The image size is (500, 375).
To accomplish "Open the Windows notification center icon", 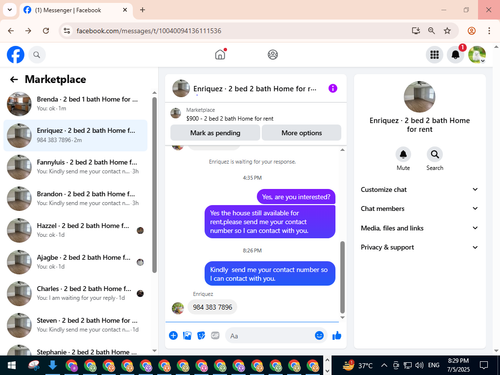I will click(484, 365).
